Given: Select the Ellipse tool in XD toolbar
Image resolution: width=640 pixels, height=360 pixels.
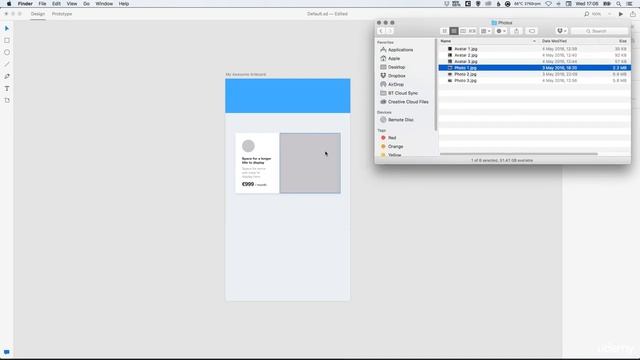Looking at the screenshot, I should click(x=7, y=52).
